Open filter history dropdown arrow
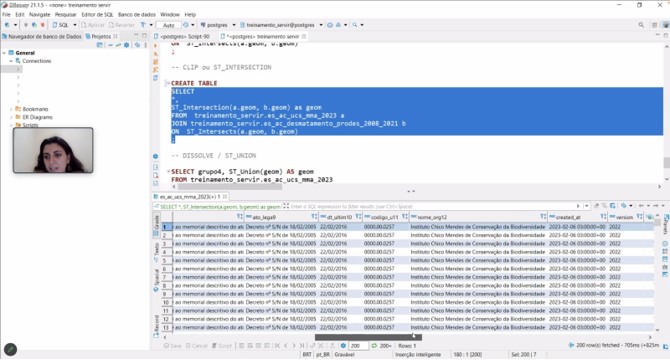The image size is (670, 360). coord(586,206)
